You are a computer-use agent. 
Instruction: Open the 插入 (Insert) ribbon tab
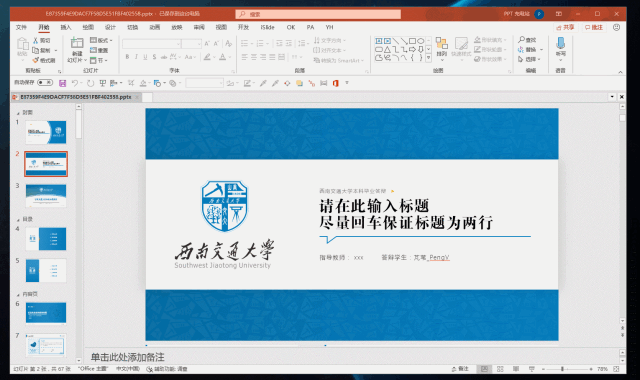66,27
